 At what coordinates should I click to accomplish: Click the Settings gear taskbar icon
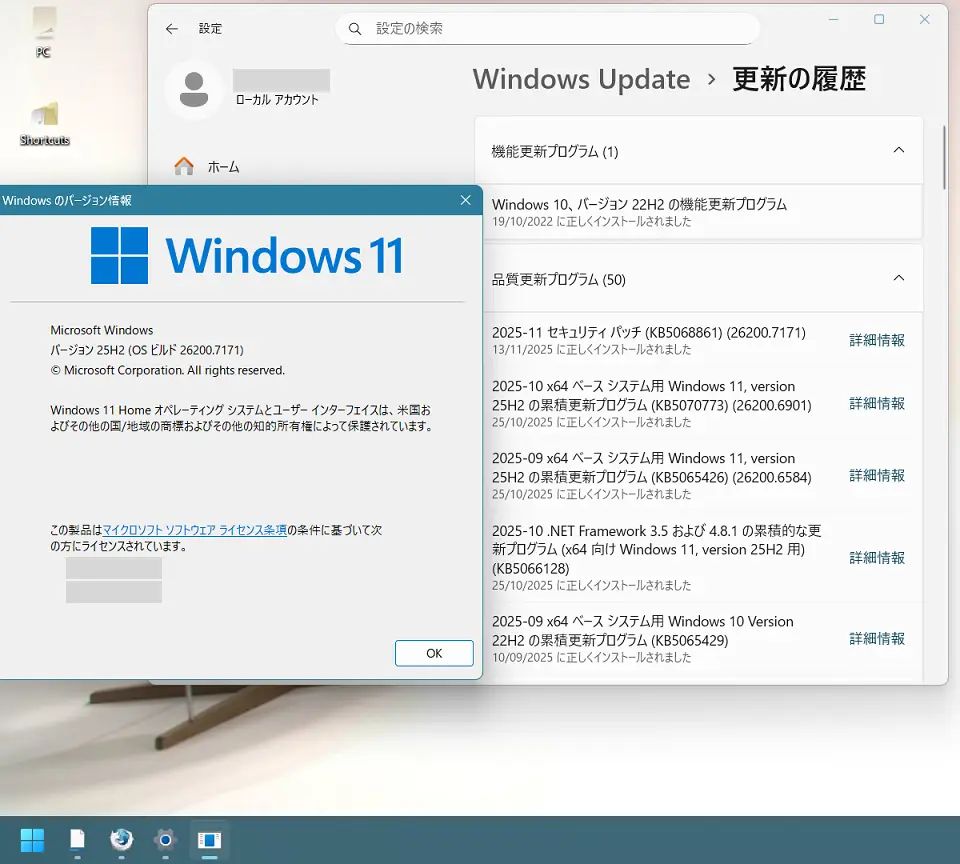(165, 838)
